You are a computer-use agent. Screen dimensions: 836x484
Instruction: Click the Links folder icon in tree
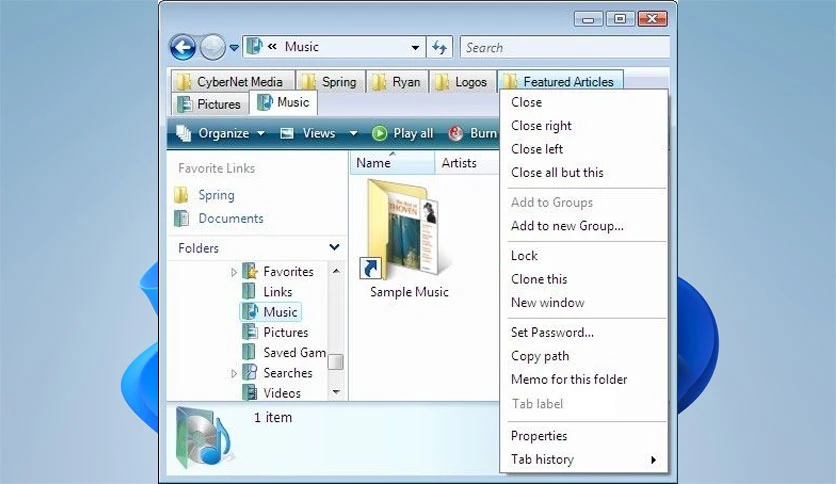click(250, 292)
